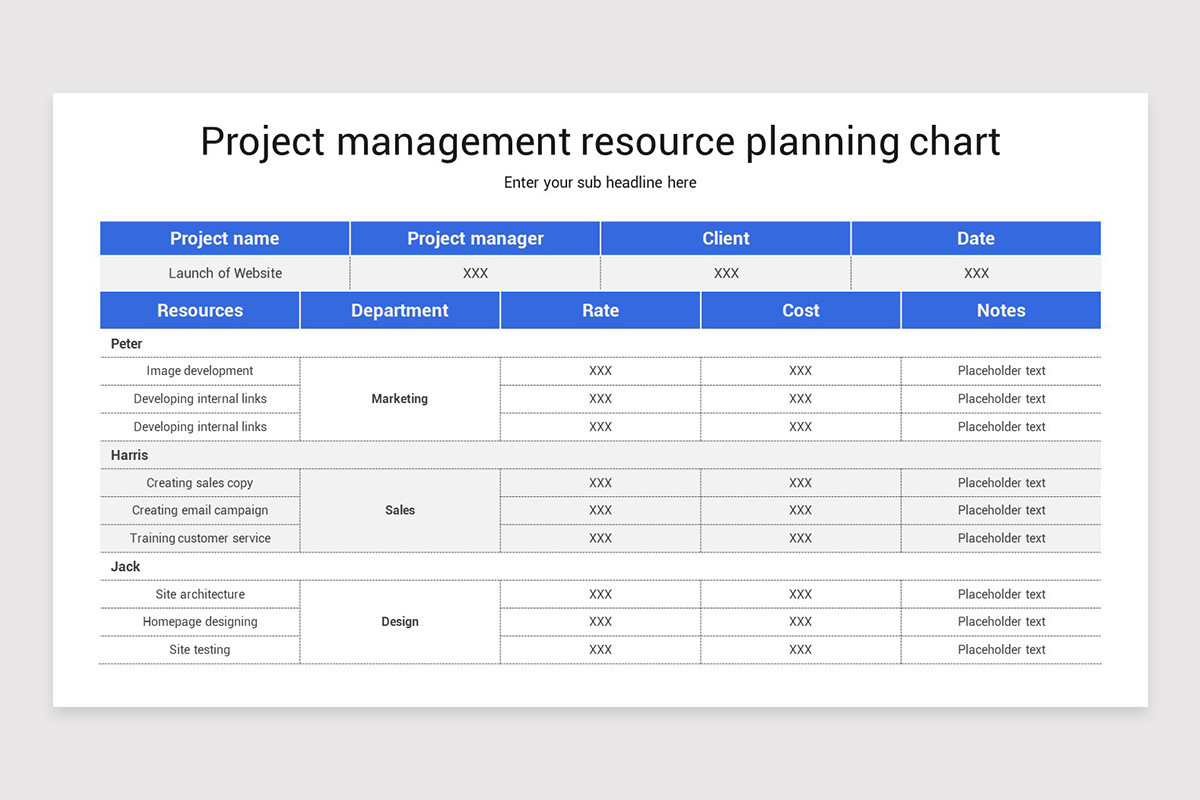Image resolution: width=1200 pixels, height=800 pixels.
Task: Select the sub headline placeholder text
Action: click(600, 182)
